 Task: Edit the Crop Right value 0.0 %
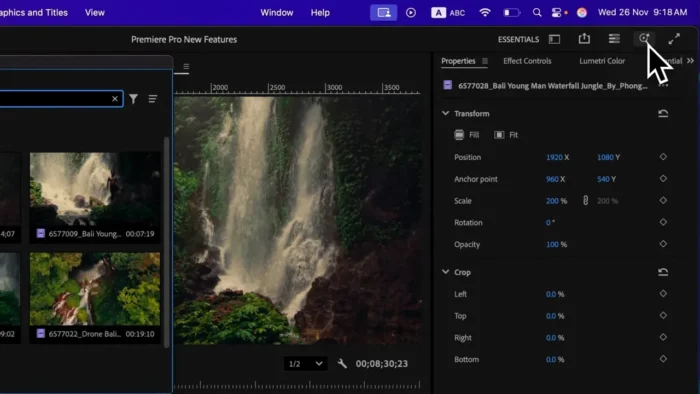click(x=555, y=338)
